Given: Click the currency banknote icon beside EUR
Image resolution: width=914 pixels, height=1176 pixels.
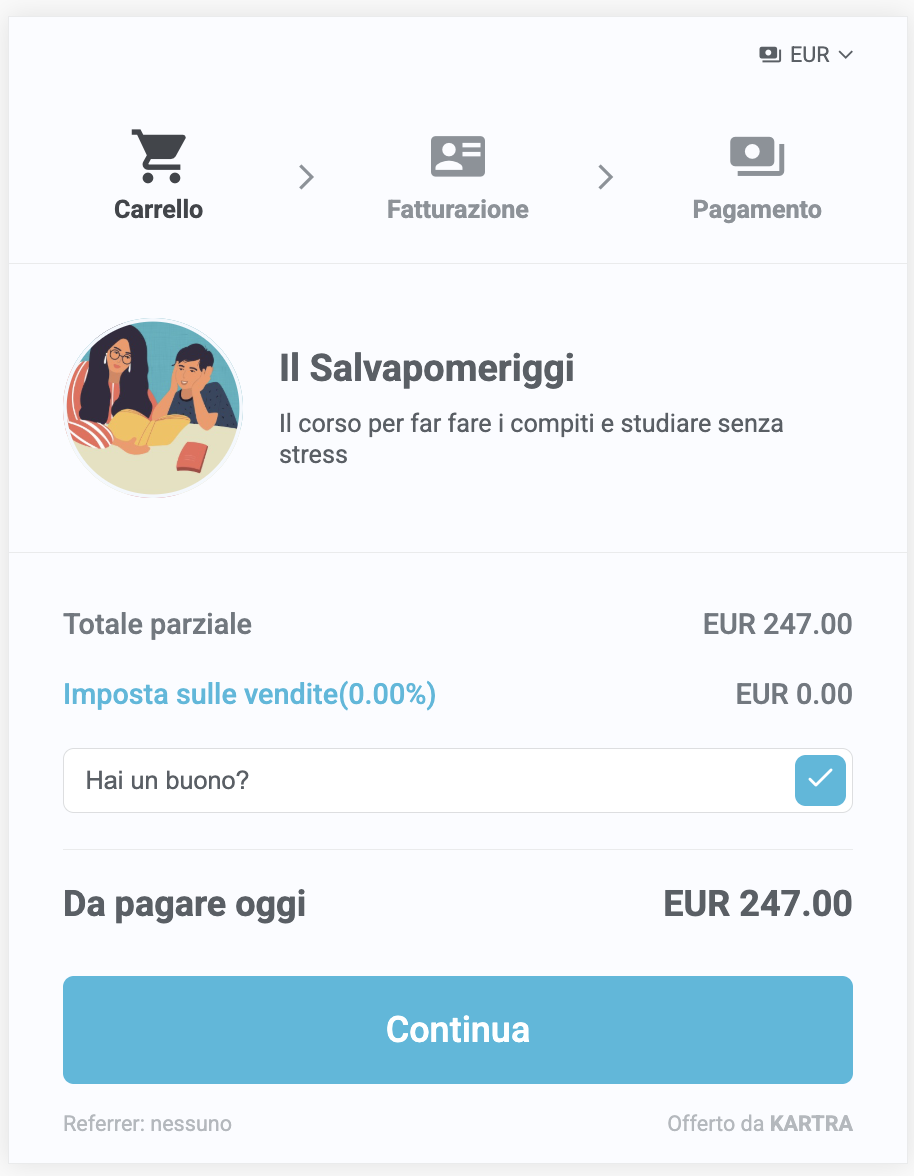Looking at the screenshot, I should coord(770,55).
